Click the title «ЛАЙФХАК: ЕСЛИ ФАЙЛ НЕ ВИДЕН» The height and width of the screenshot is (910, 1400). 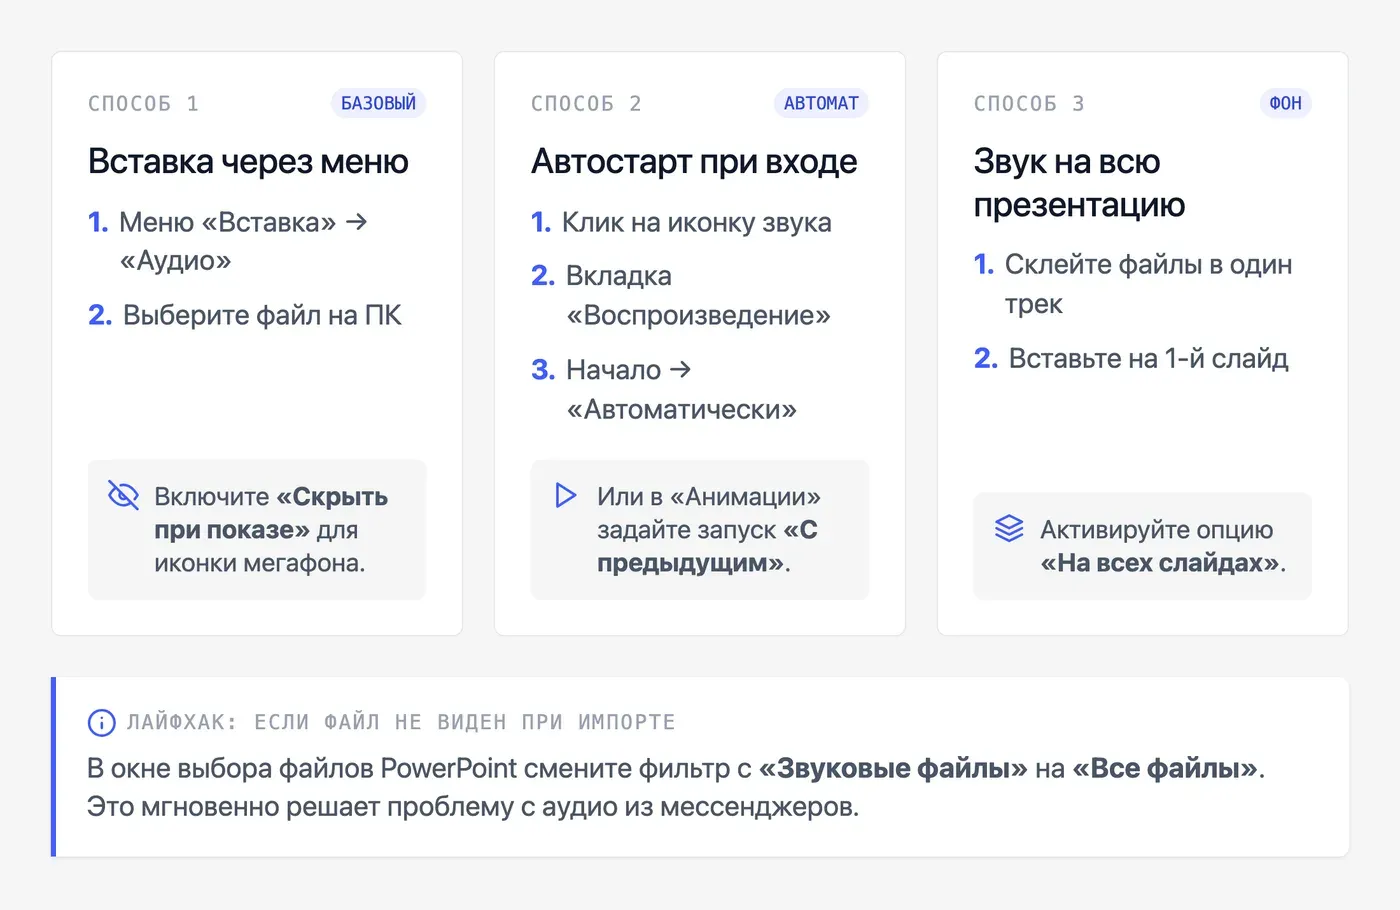(x=401, y=722)
